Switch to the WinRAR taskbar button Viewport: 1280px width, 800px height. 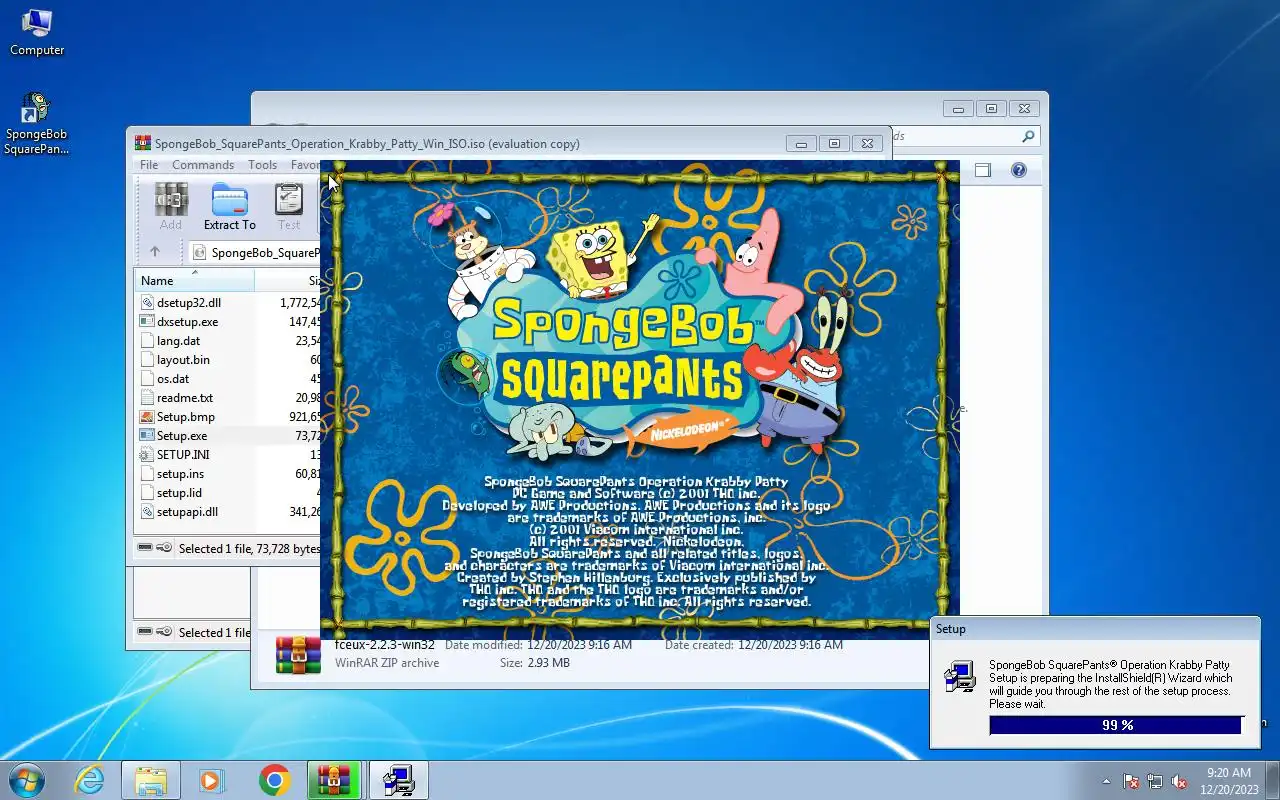pyautogui.click(x=336, y=780)
